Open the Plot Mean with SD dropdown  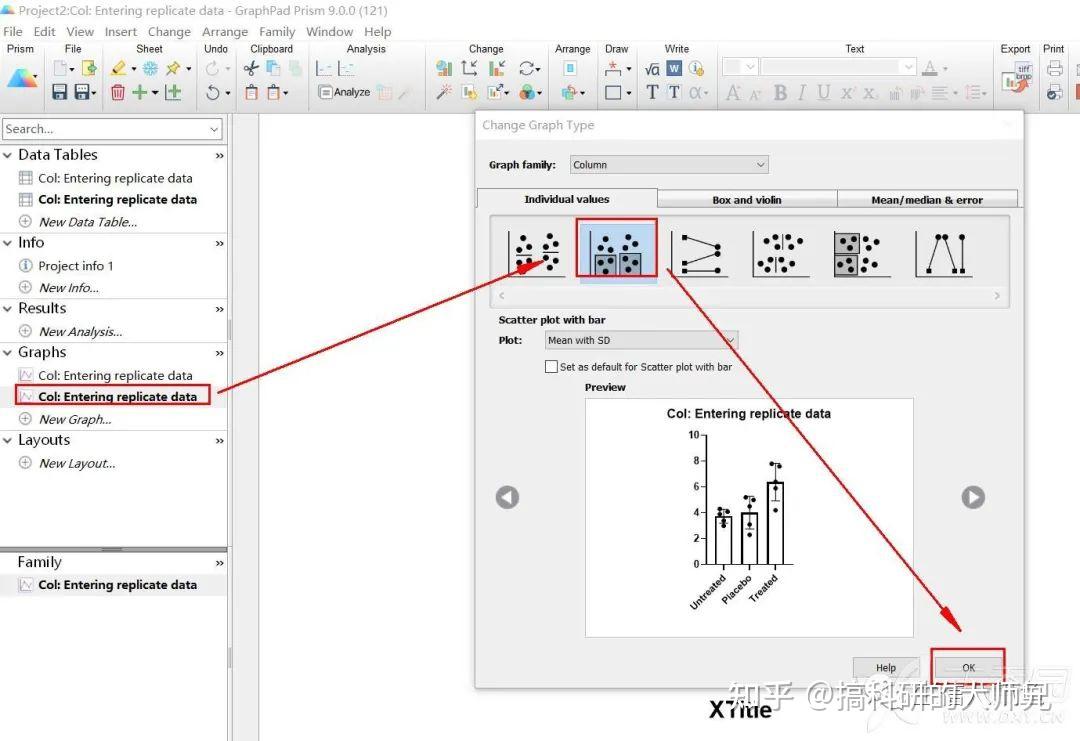pos(640,340)
